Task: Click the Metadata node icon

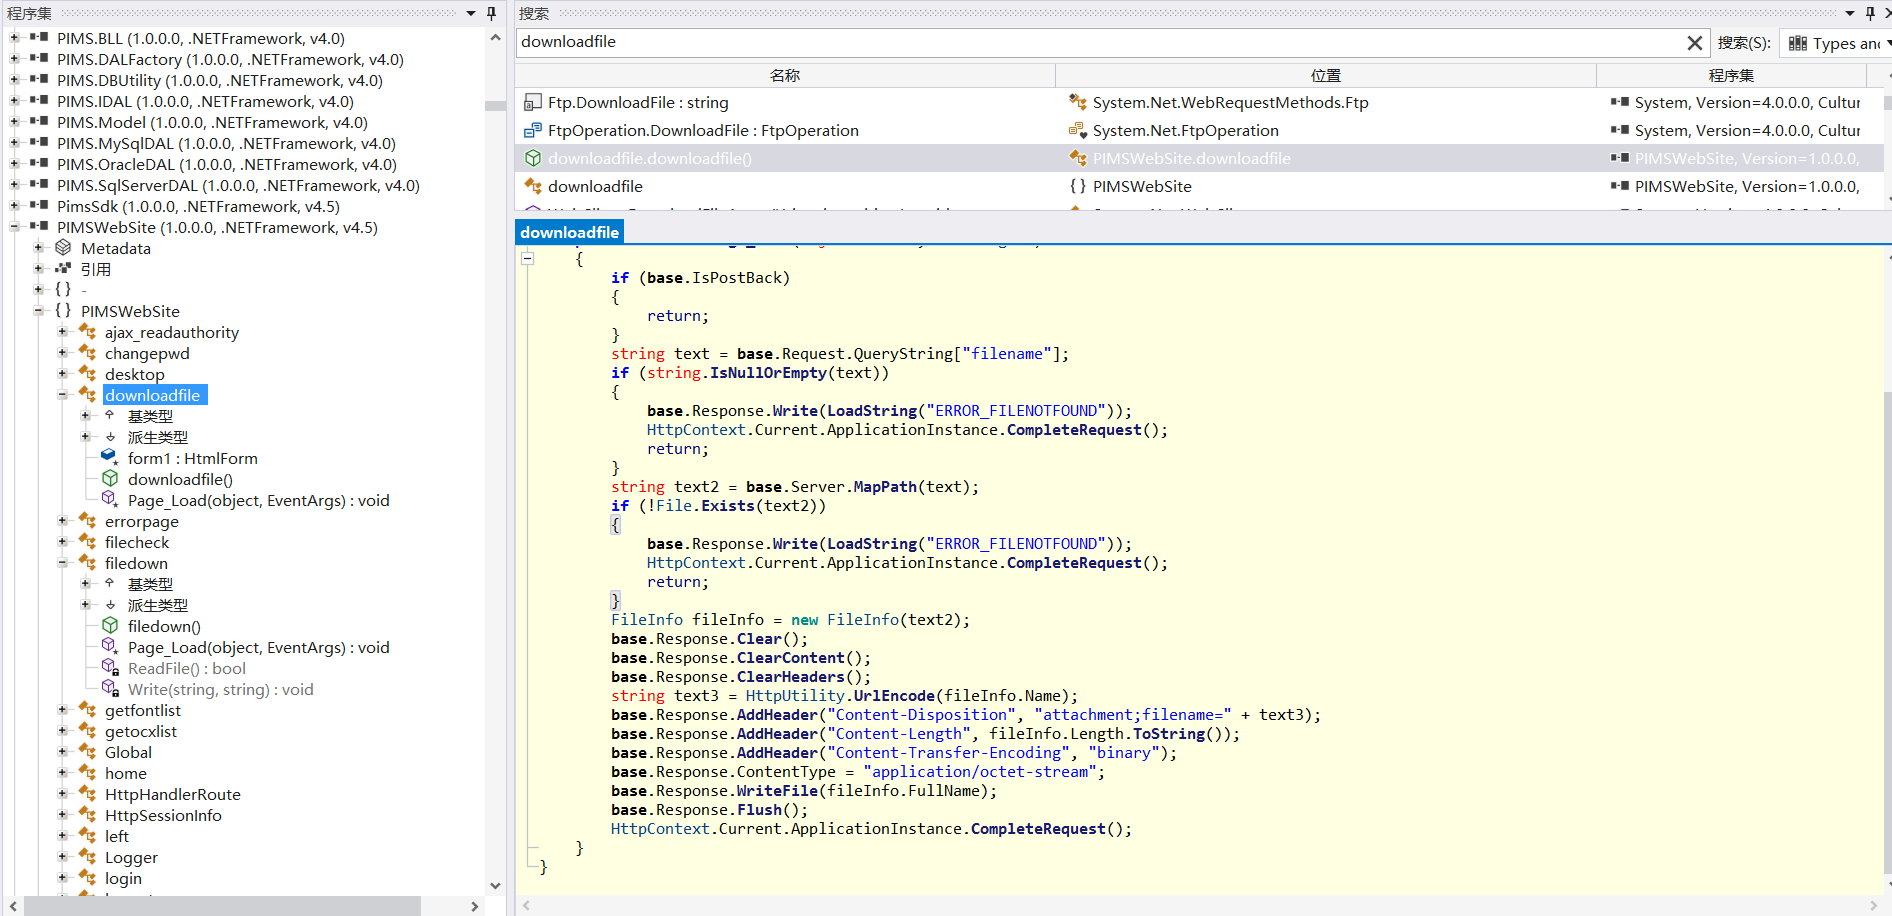Action: 63,248
